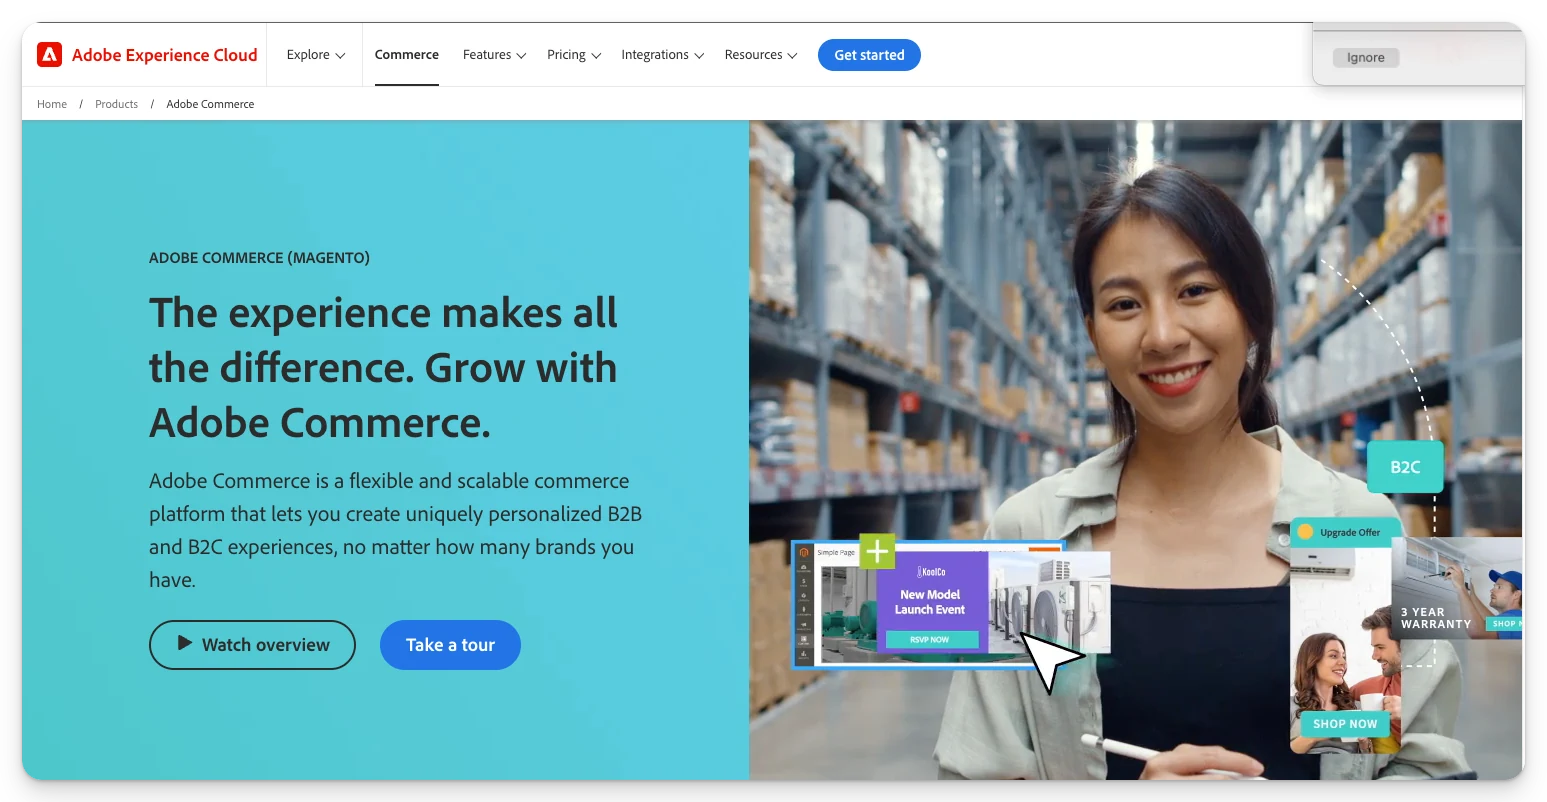Click the large white cursor arrow graphic
This screenshot has width=1547, height=802.
[x=1052, y=660]
